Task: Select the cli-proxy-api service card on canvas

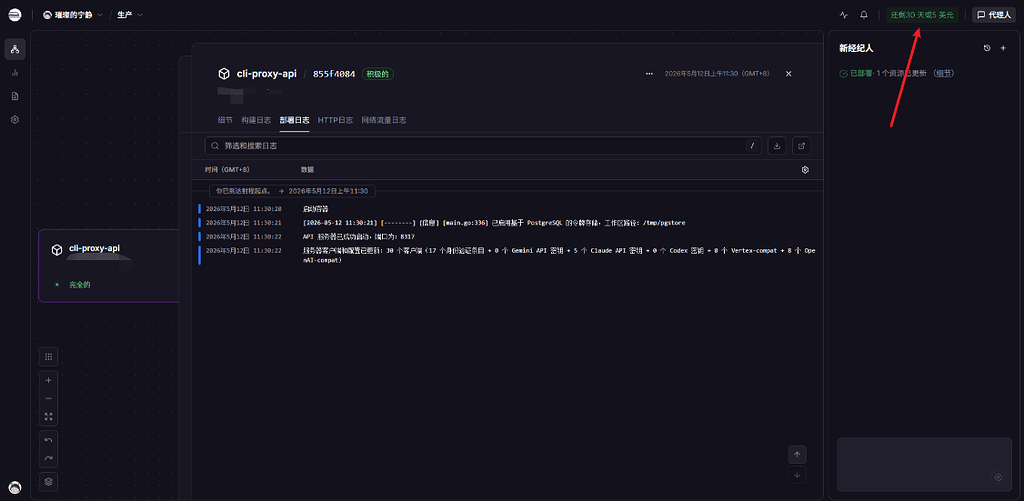Action: tap(108, 266)
